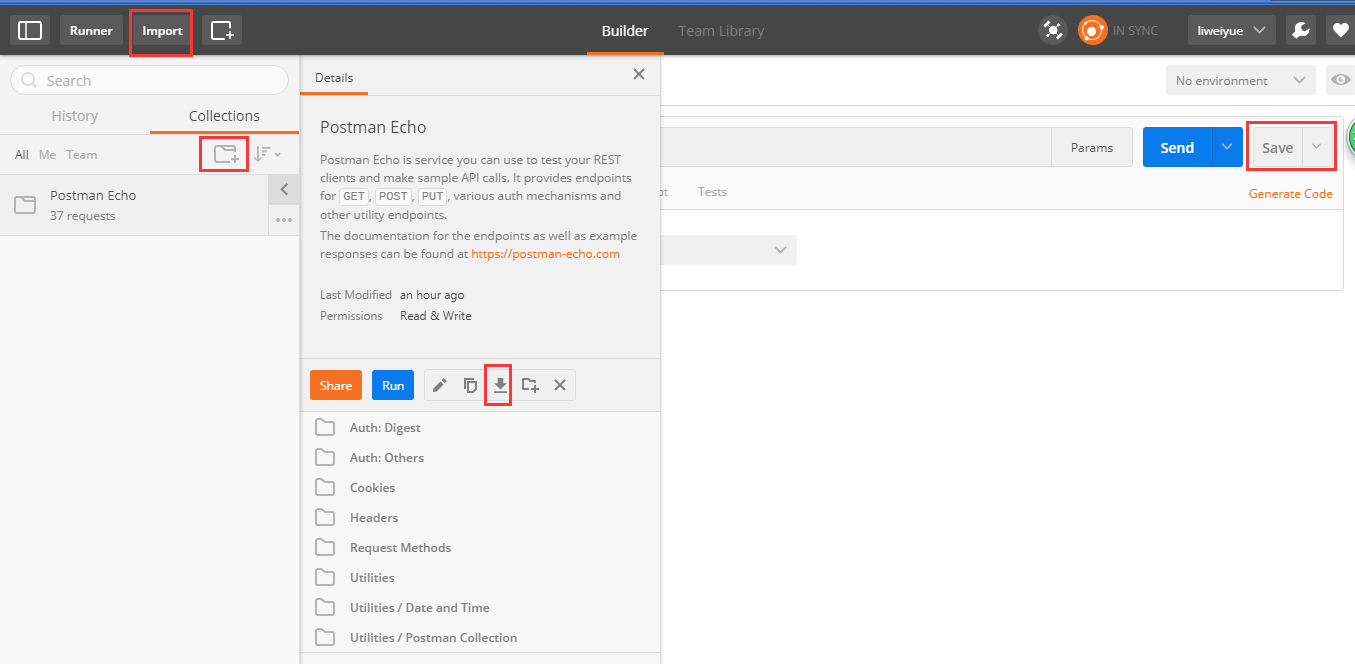Open the three-dots menu for Postman Echo
Viewport: 1355px width, 664px height.
284,219
